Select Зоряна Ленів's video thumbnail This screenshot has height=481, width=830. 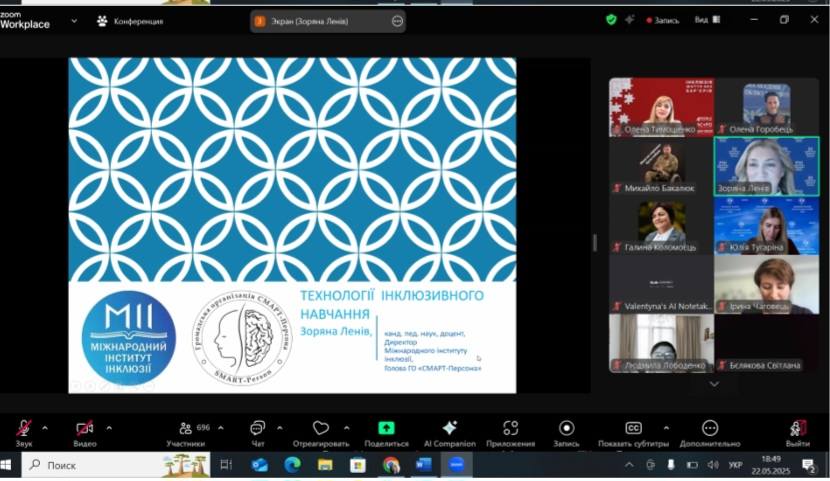pyautogui.click(x=766, y=165)
